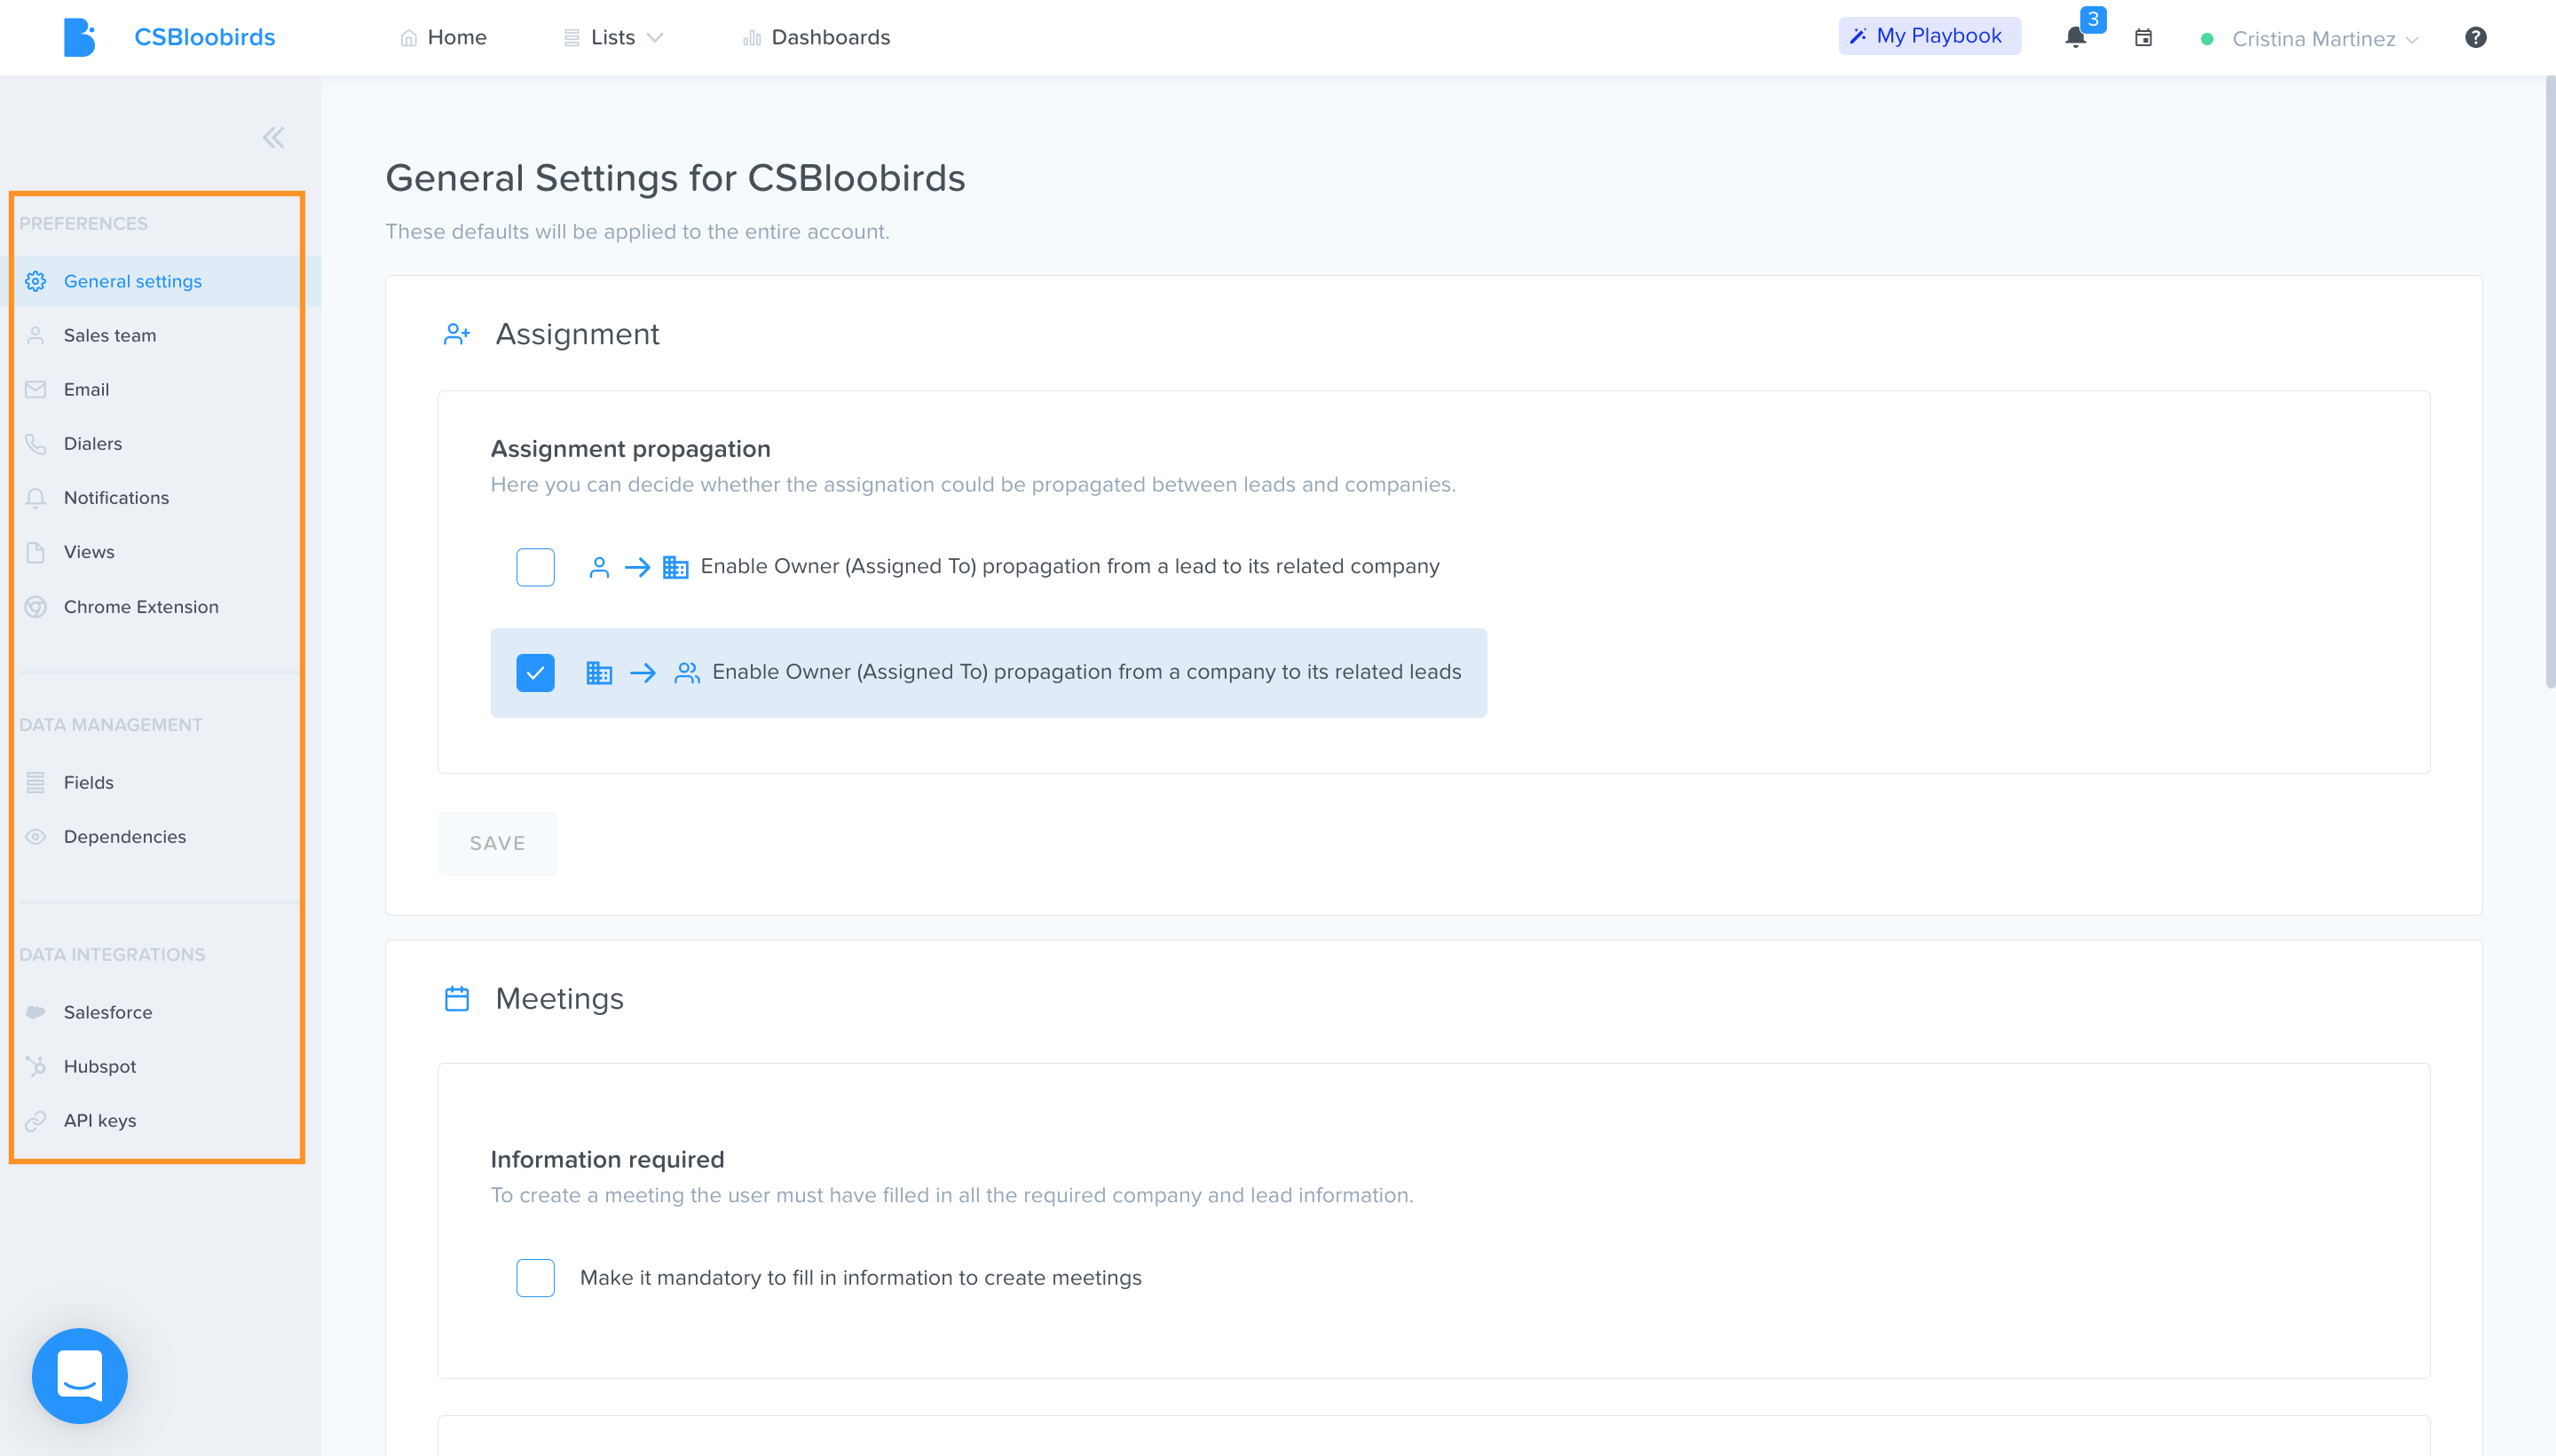Screen dimensions: 2556x1456
Task: Expand the Lists dropdown menu
Action: pyautogui.click(x=613, y=38)
